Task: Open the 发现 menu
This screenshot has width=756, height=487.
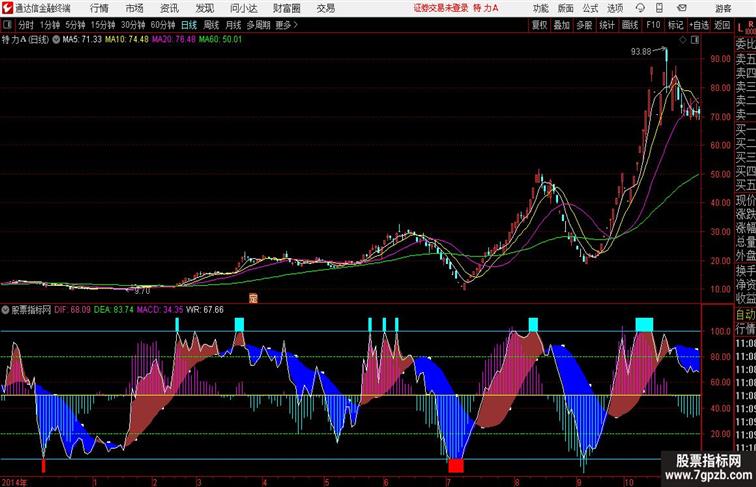Action: pyautogui.click(x=204, y=8)
